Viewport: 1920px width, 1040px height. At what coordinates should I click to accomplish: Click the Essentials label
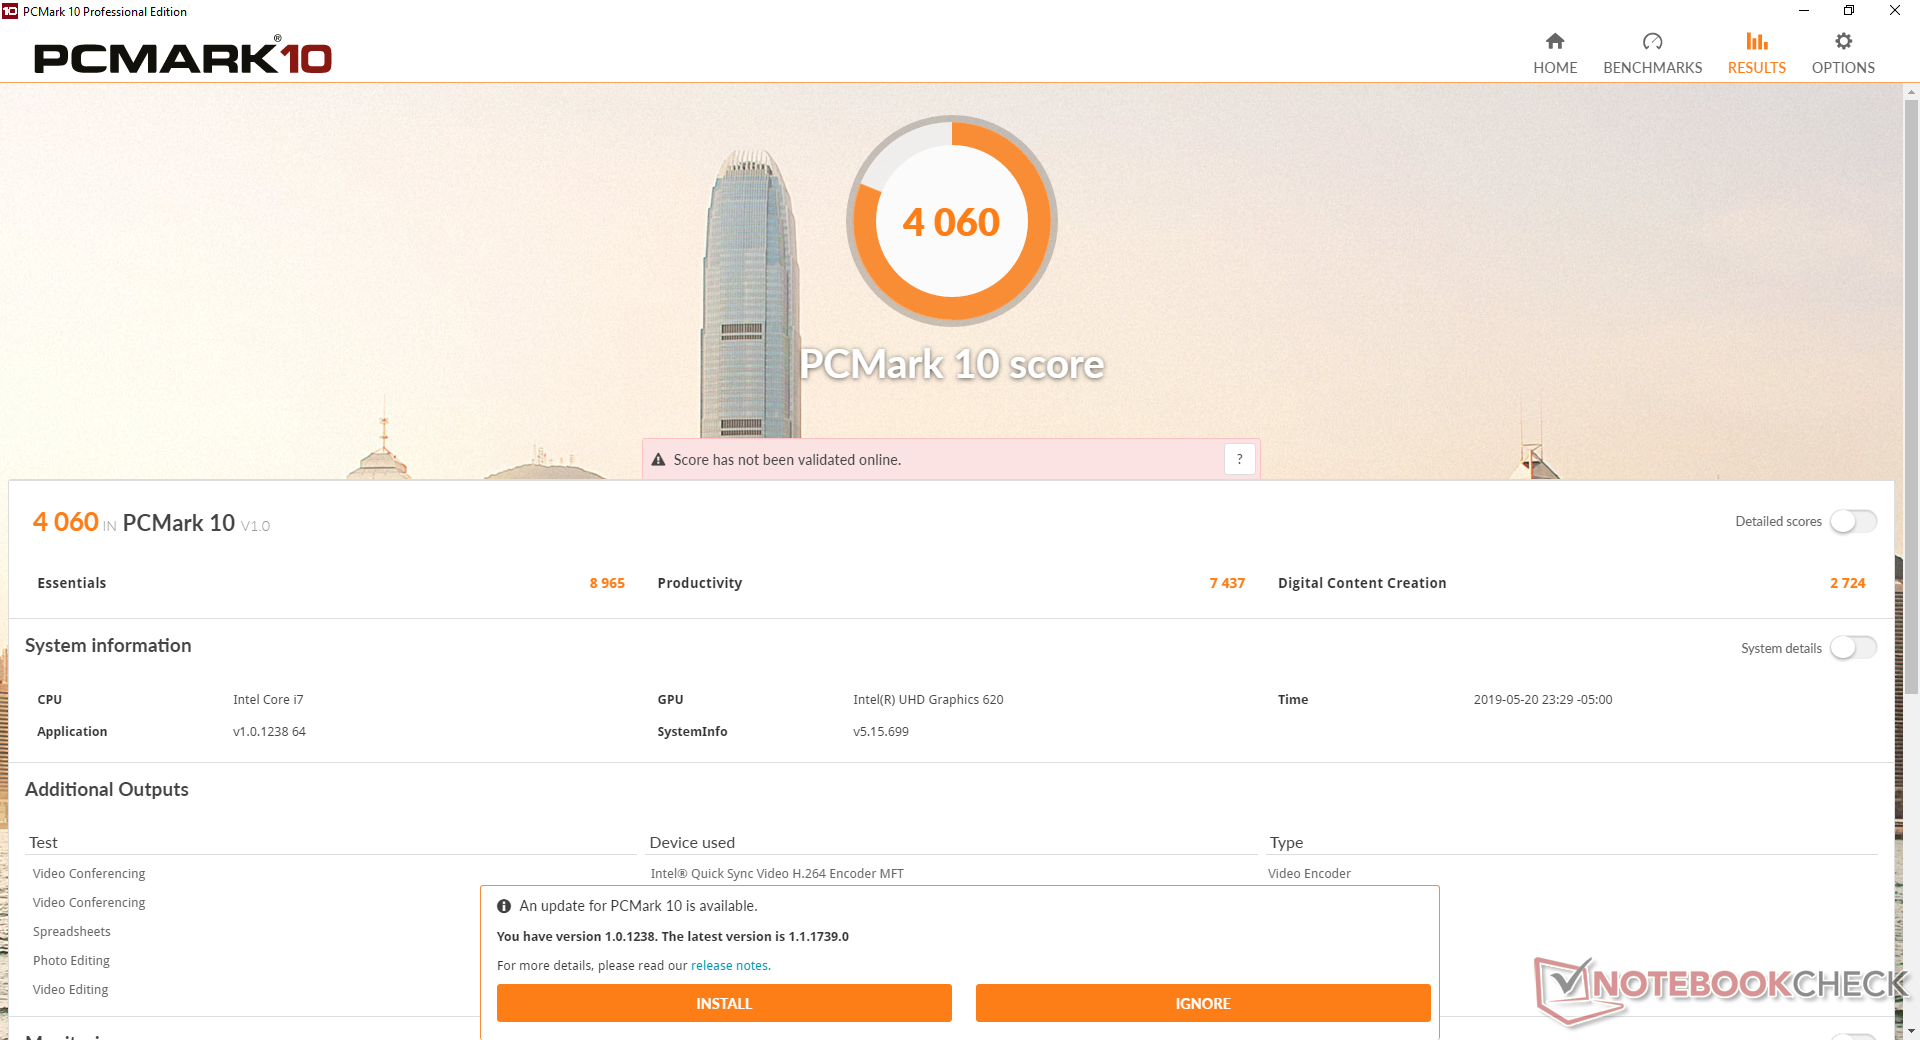click(72, 583)
